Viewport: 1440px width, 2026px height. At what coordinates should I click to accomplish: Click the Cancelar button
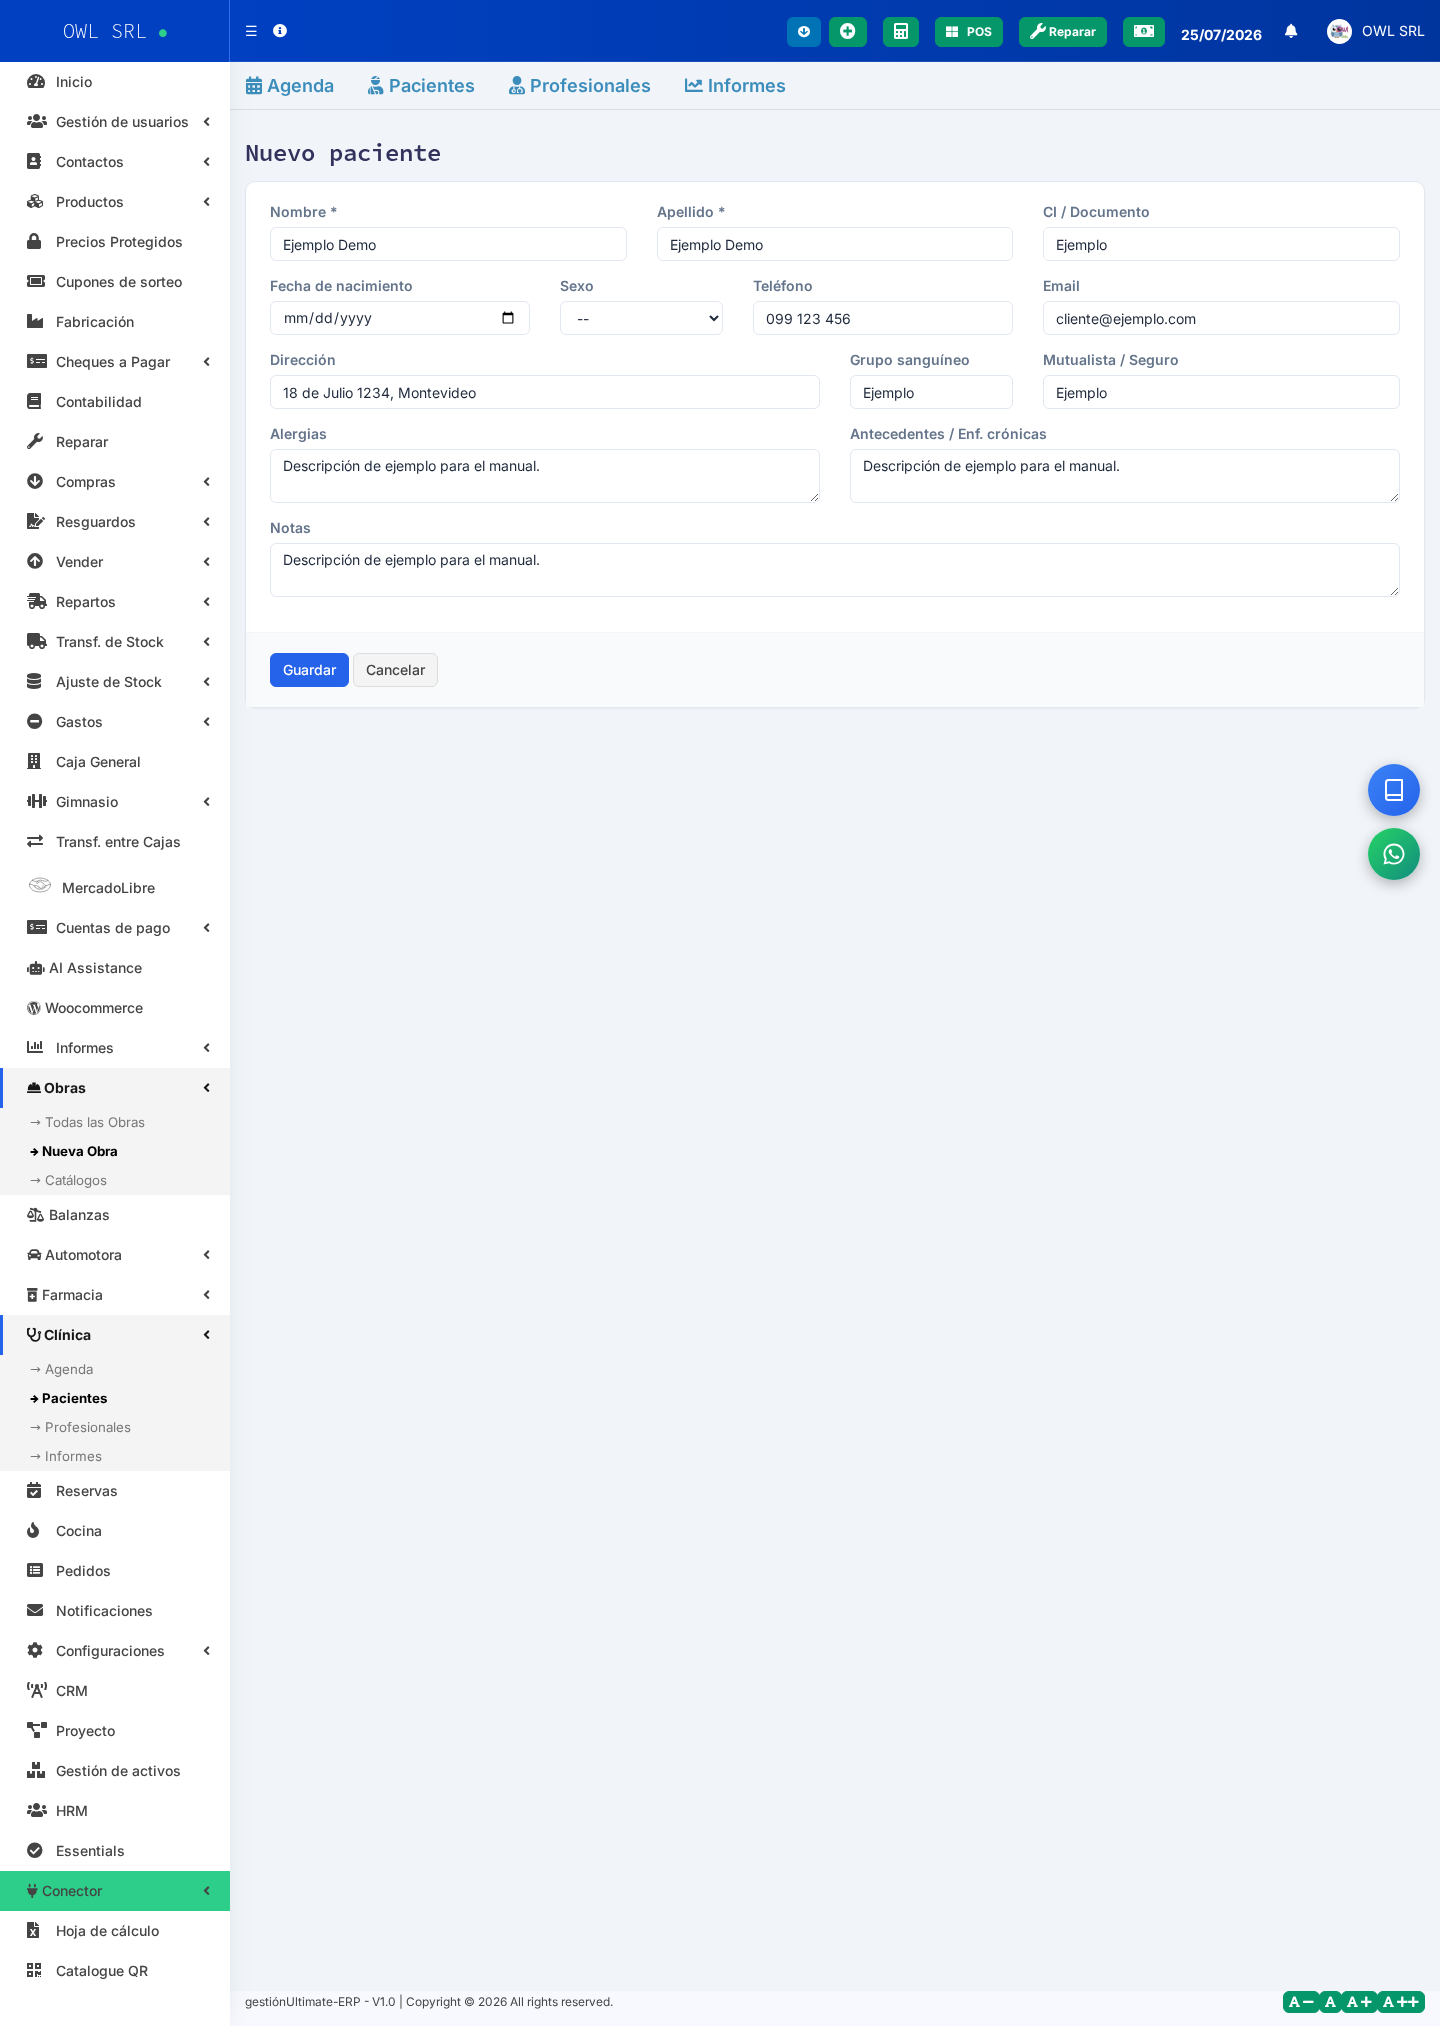[395, 670]
